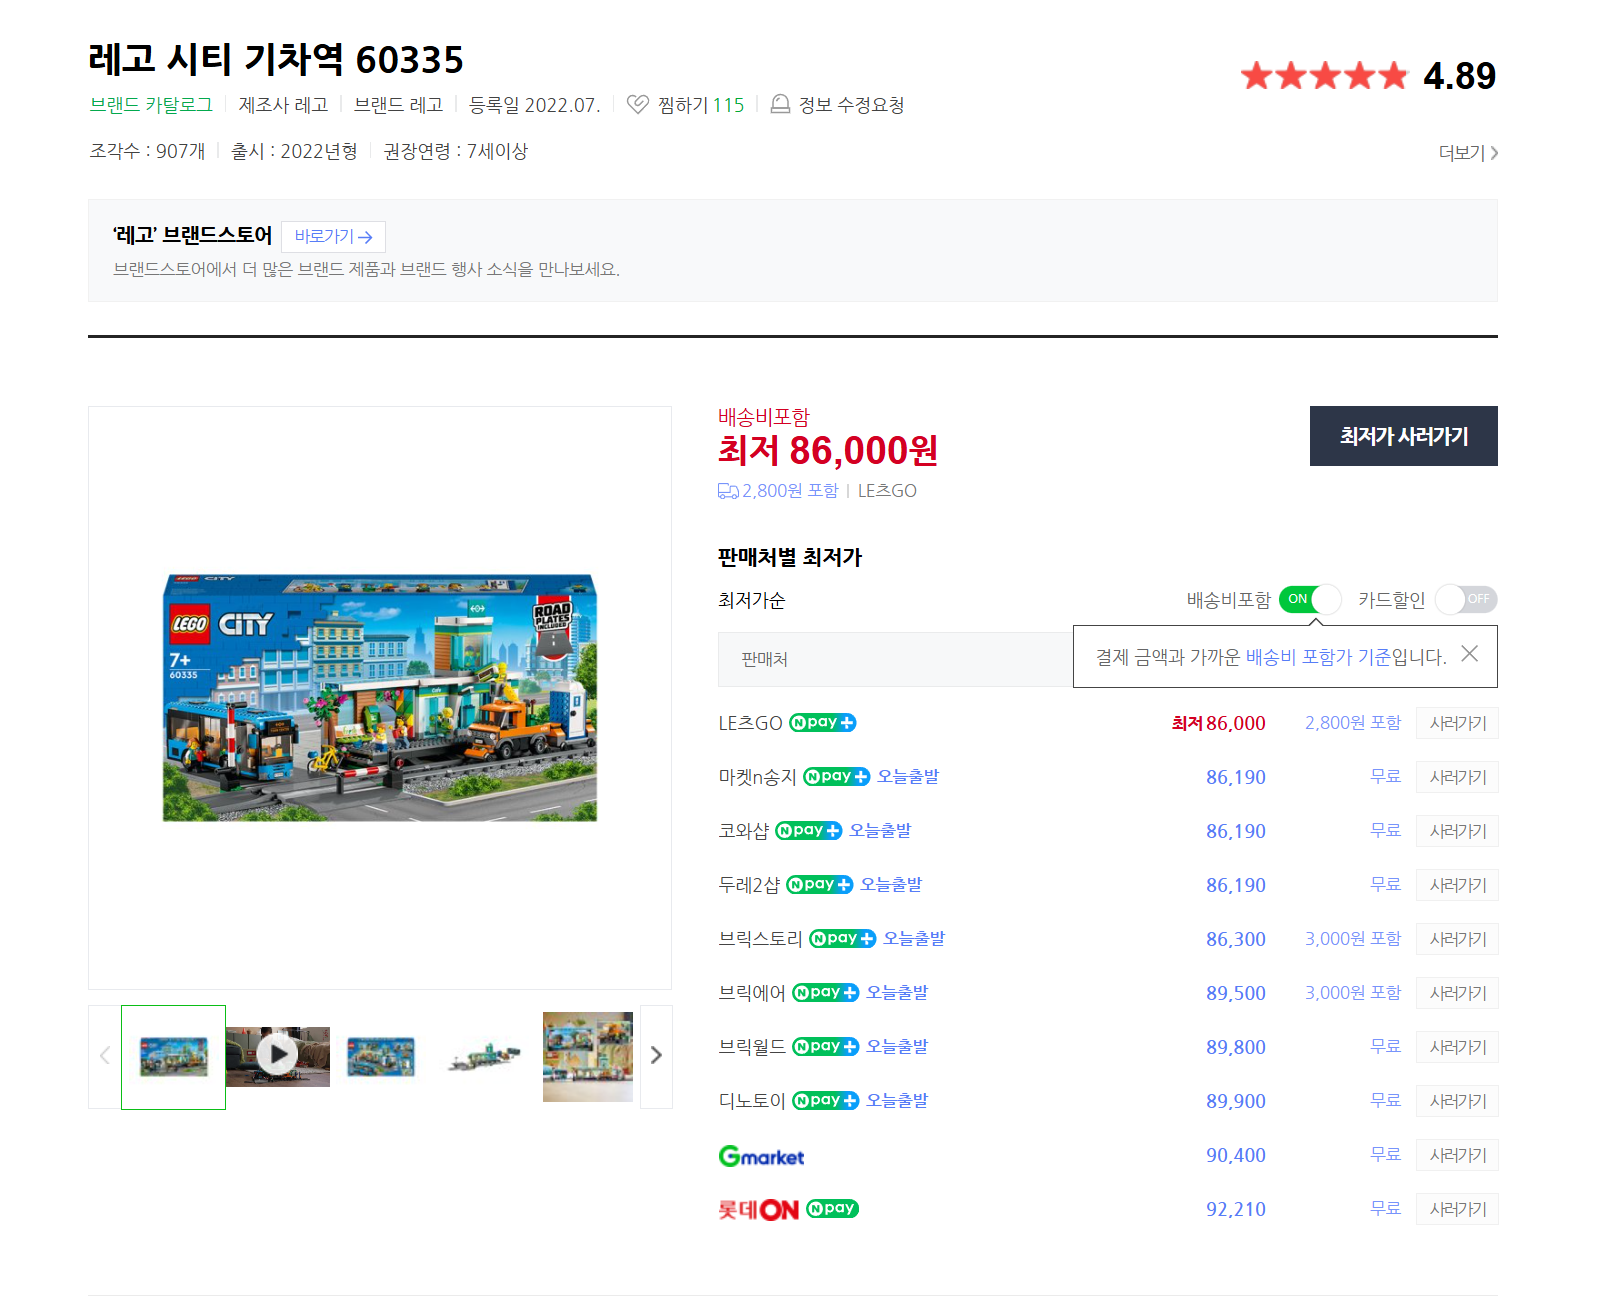Viewport: 1597px width, 1297px height.
Task: Click the 브랜드 레고 text
Action: [x=398, y=105]
